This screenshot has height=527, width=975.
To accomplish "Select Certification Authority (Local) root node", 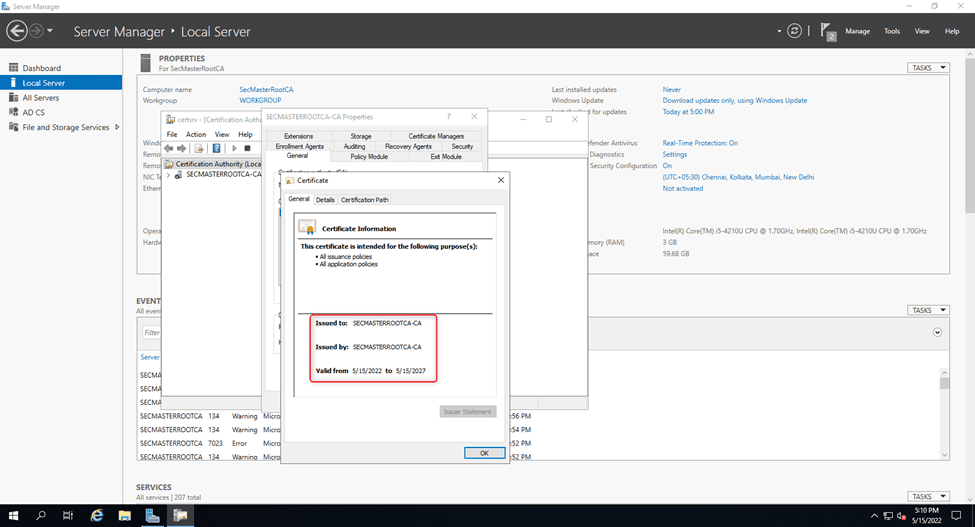I will pyautogui.click(x=213, y=164).
